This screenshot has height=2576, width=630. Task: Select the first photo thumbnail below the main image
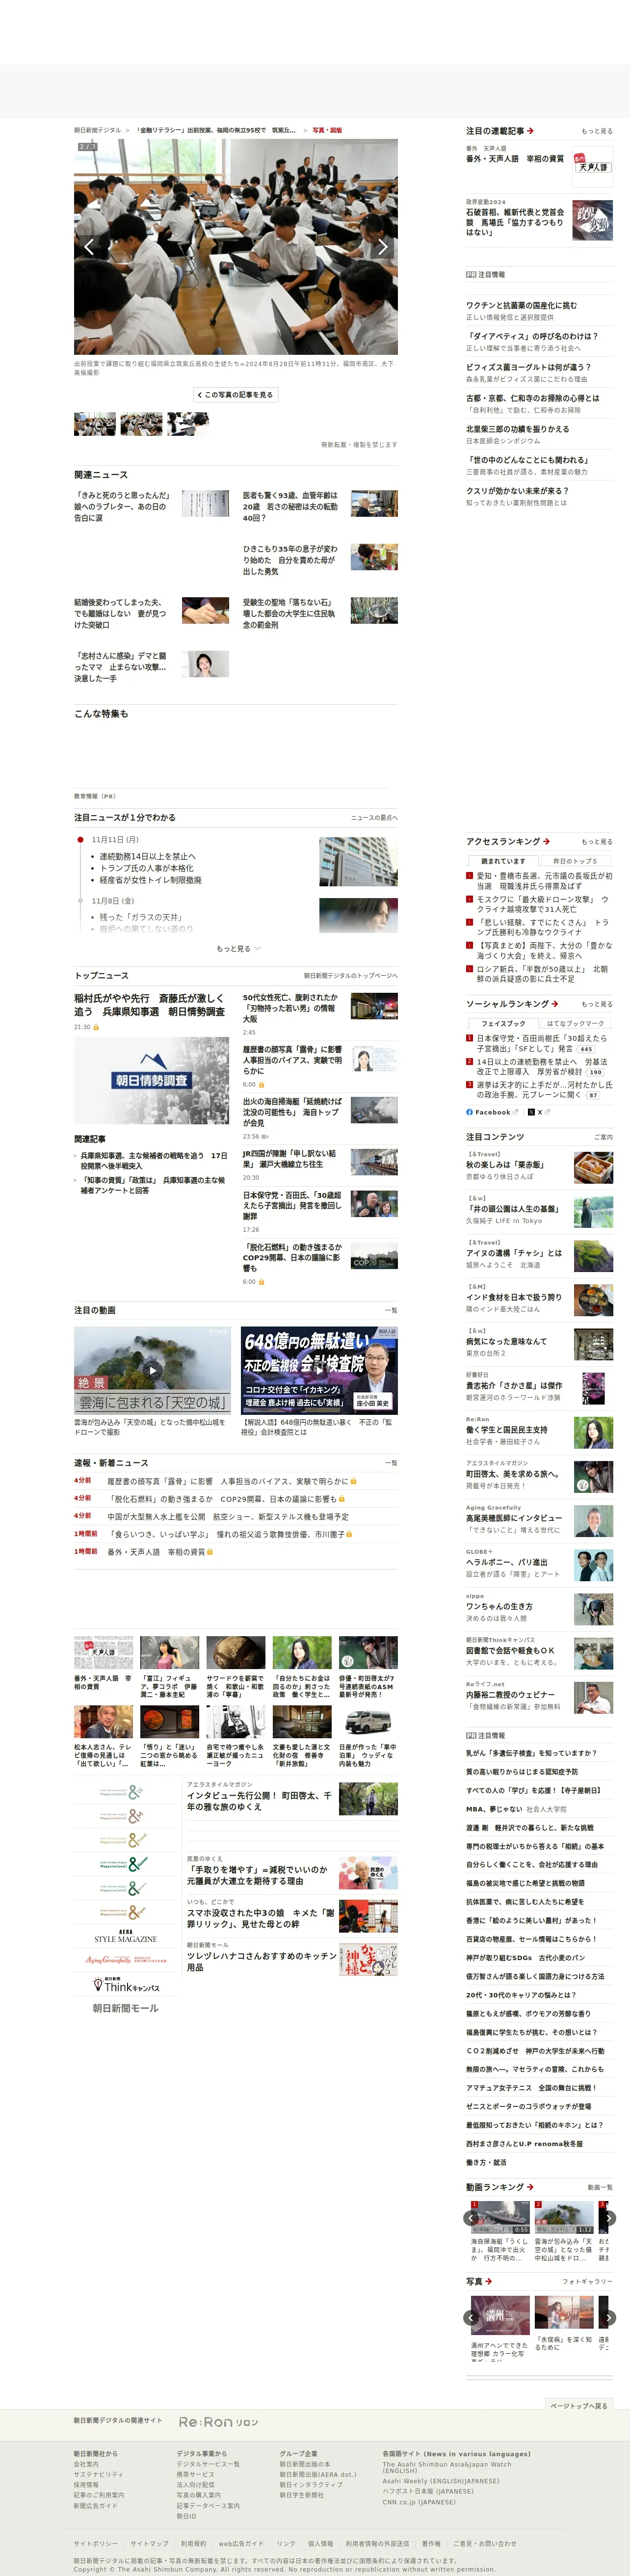pos(95,424)
